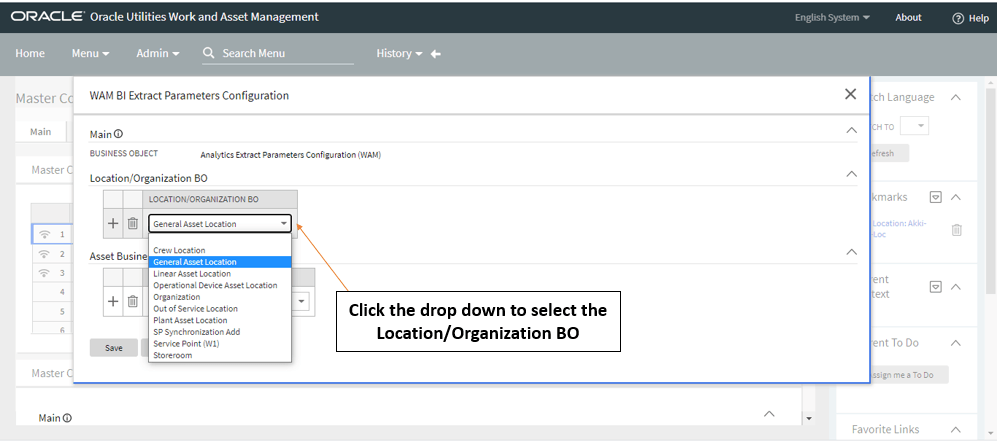The width and height of the screenshot is (998, 444).
Task: Click the Bookmarks panel menu icon
Action: click(936, 197)
